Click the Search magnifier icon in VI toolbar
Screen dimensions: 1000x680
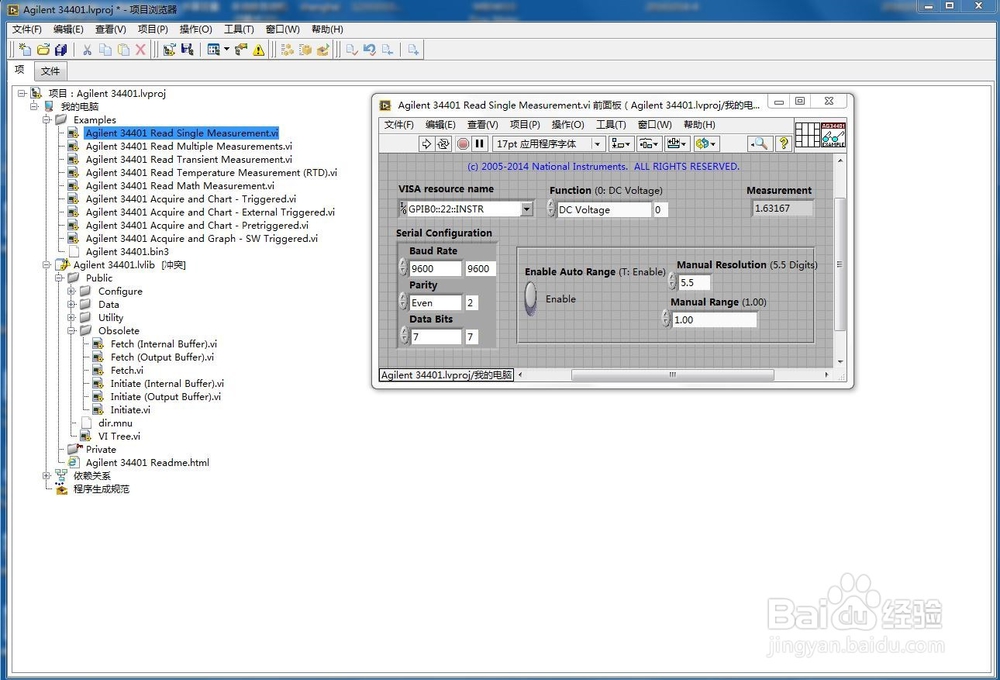pyautogui.click(x=760, y=144)
